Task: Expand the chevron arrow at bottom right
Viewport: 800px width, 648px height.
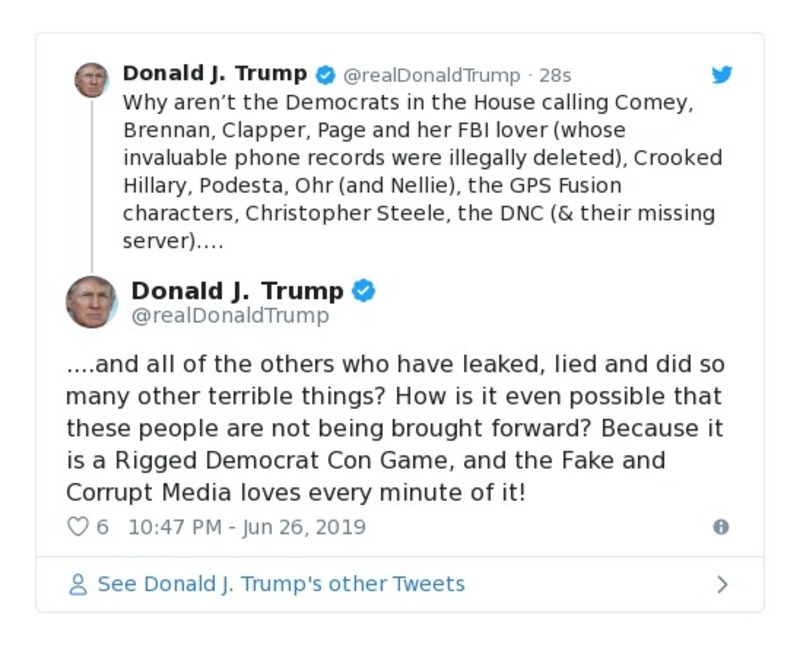Action: pyautogui.click(x=724, y=584)
